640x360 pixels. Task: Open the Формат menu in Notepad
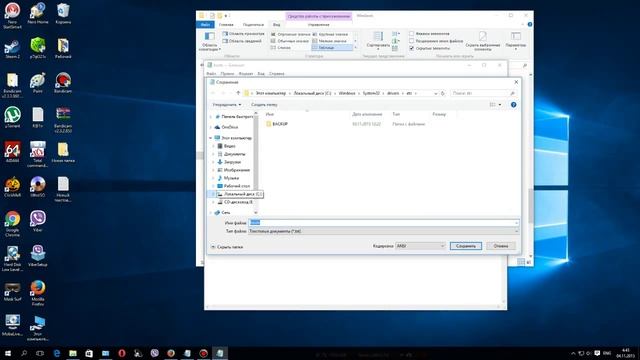coord(246,73)
